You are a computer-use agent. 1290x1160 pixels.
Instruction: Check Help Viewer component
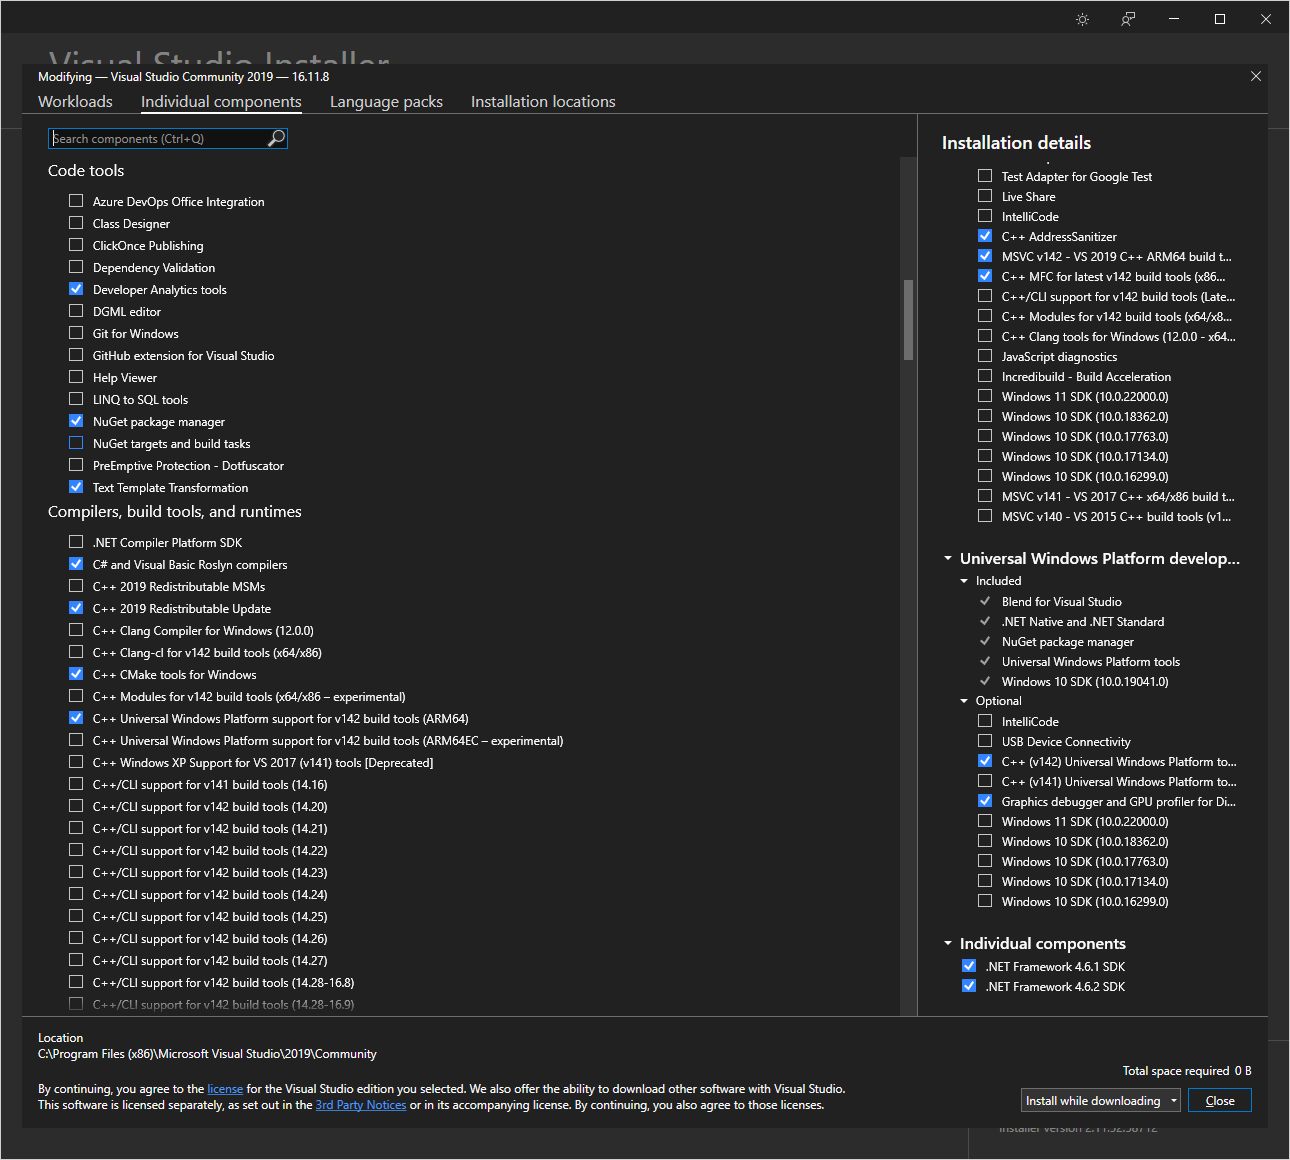tap(76, 377)
